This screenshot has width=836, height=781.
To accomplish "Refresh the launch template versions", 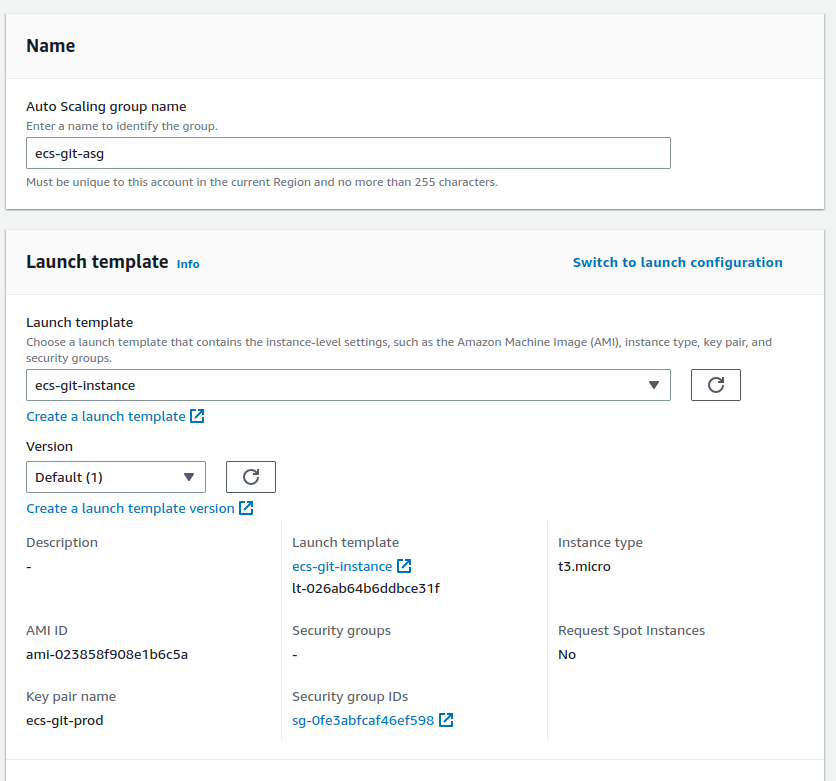I will pos(250,477).
